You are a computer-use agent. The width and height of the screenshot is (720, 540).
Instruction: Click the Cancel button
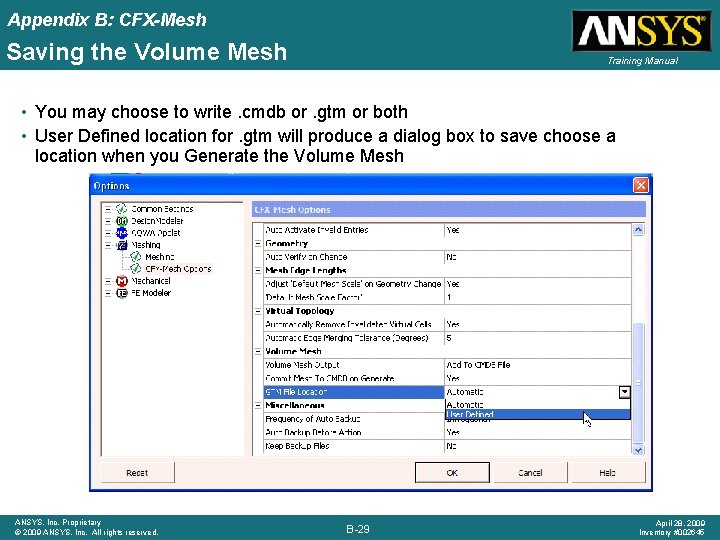click(x=530, y=472)
